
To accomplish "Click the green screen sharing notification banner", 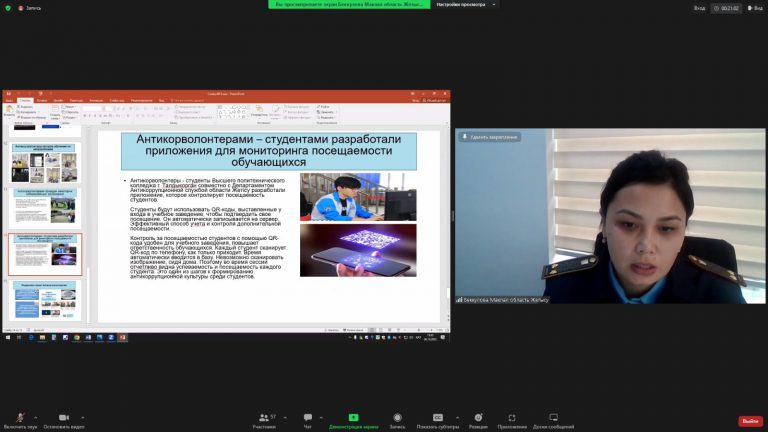I will (x=349, y=4).
